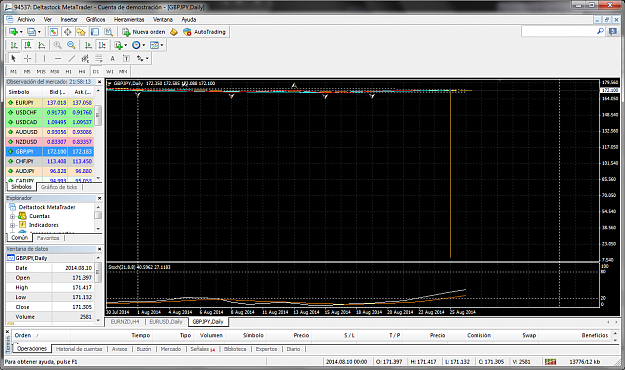
Task: Click the Market Watch vertical scrollbar
Action: 98,135
